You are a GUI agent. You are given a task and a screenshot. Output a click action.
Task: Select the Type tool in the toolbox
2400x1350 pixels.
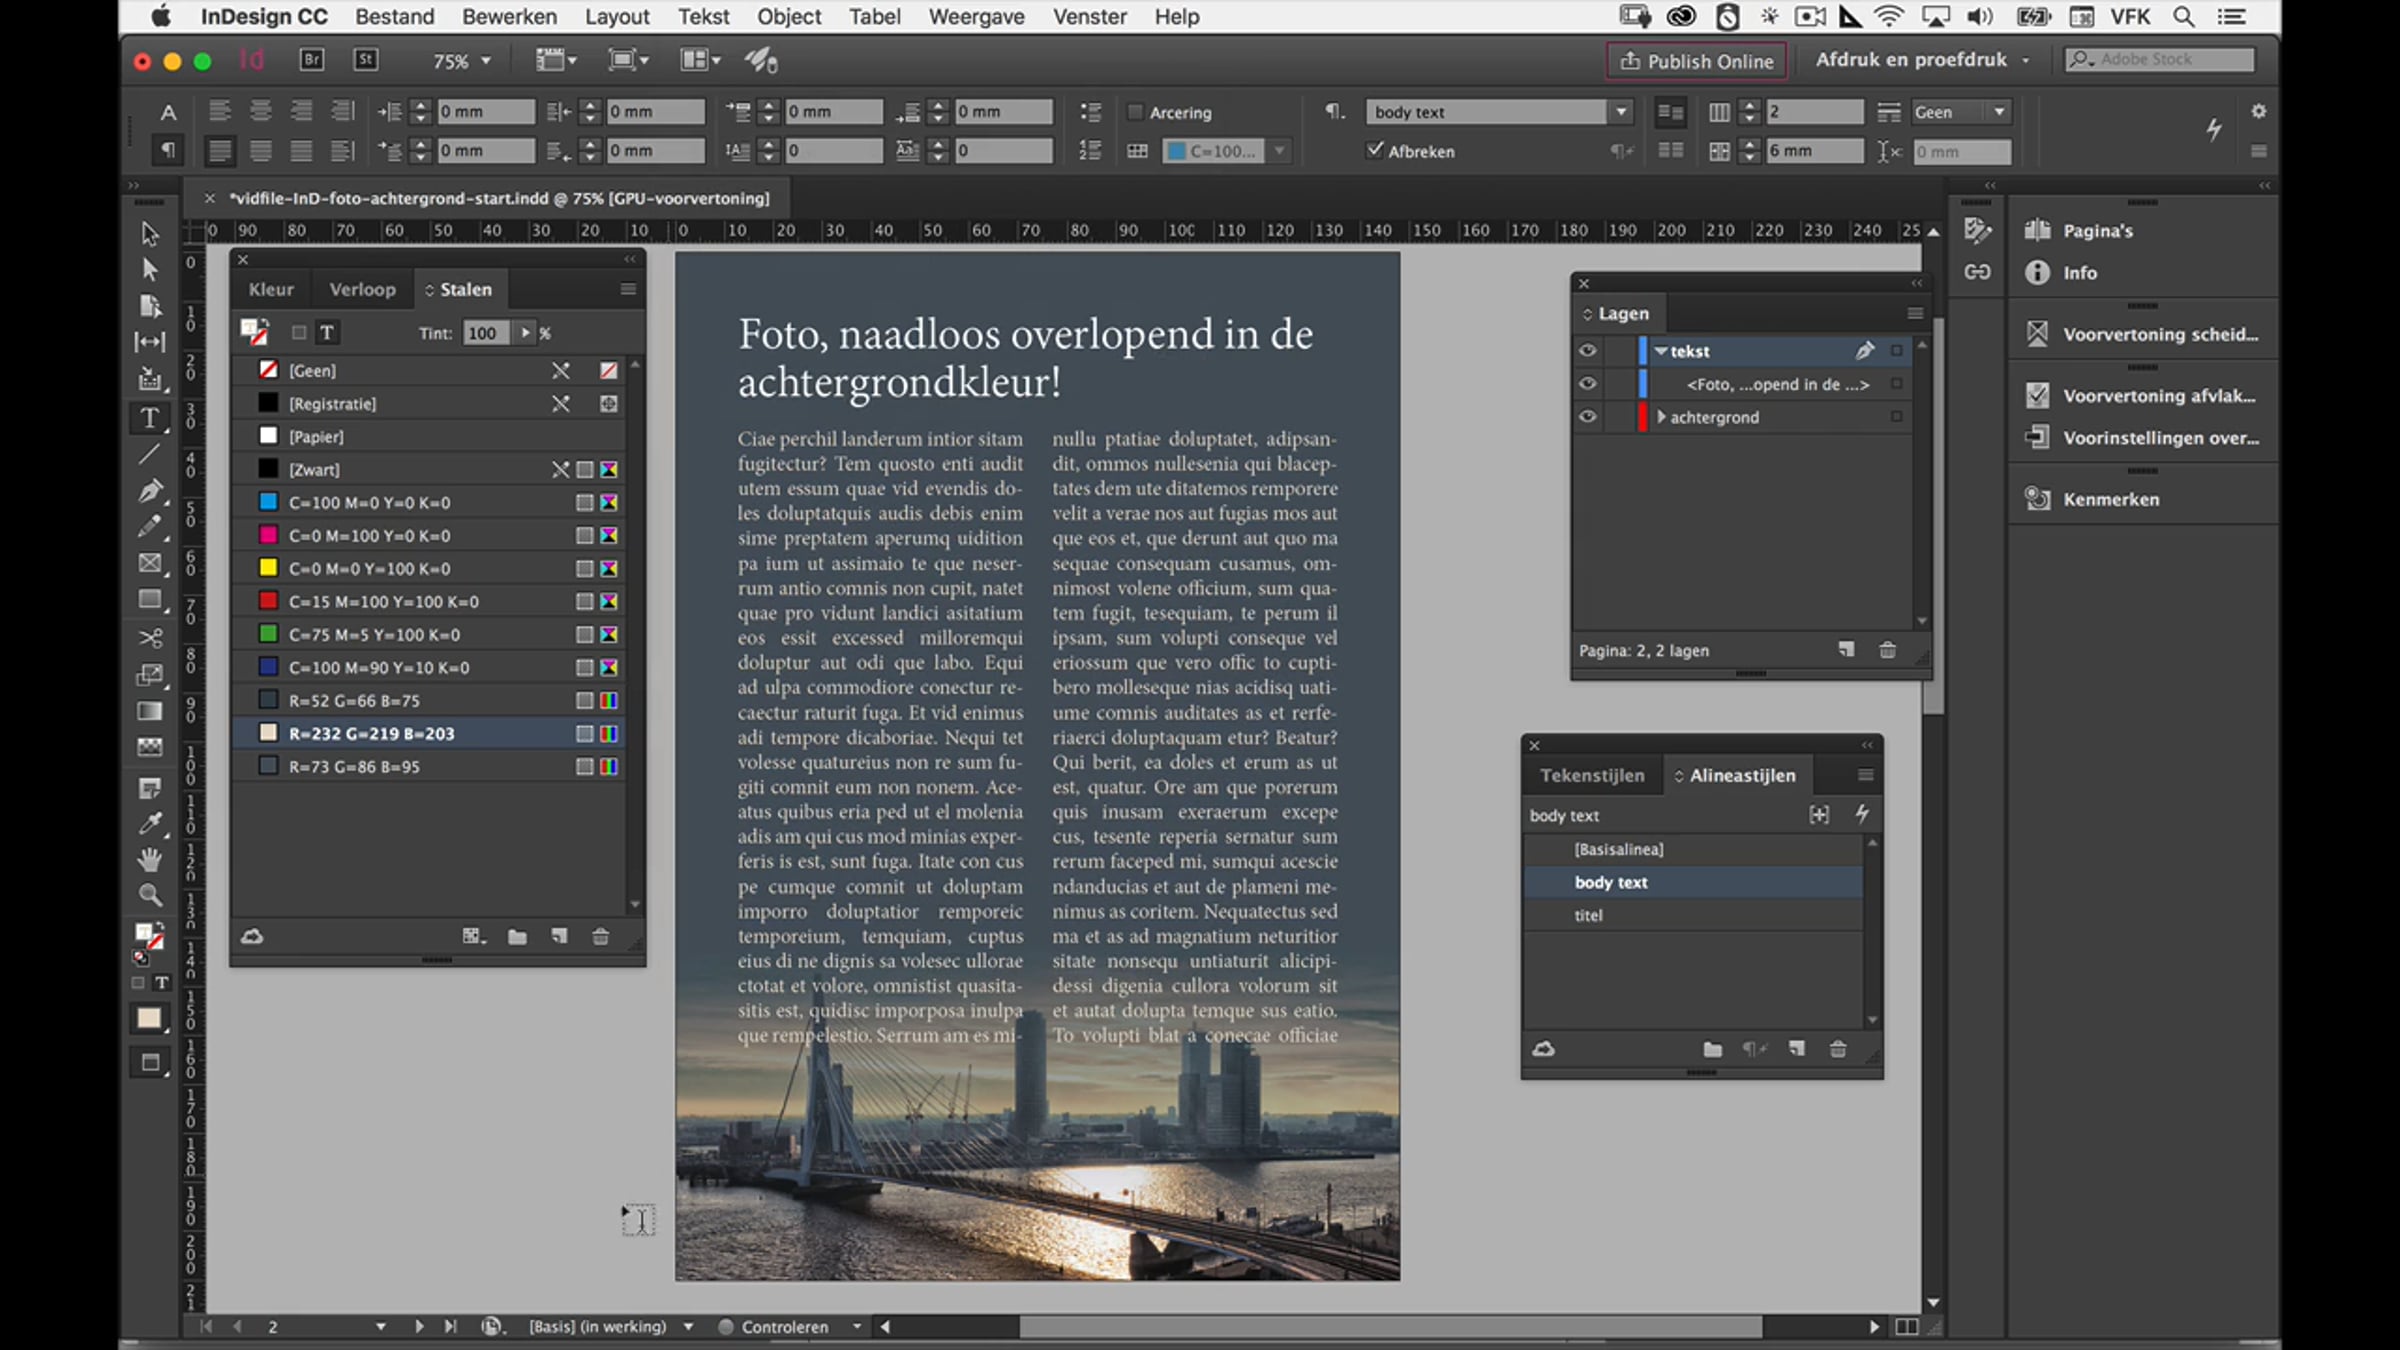(149, 418)
